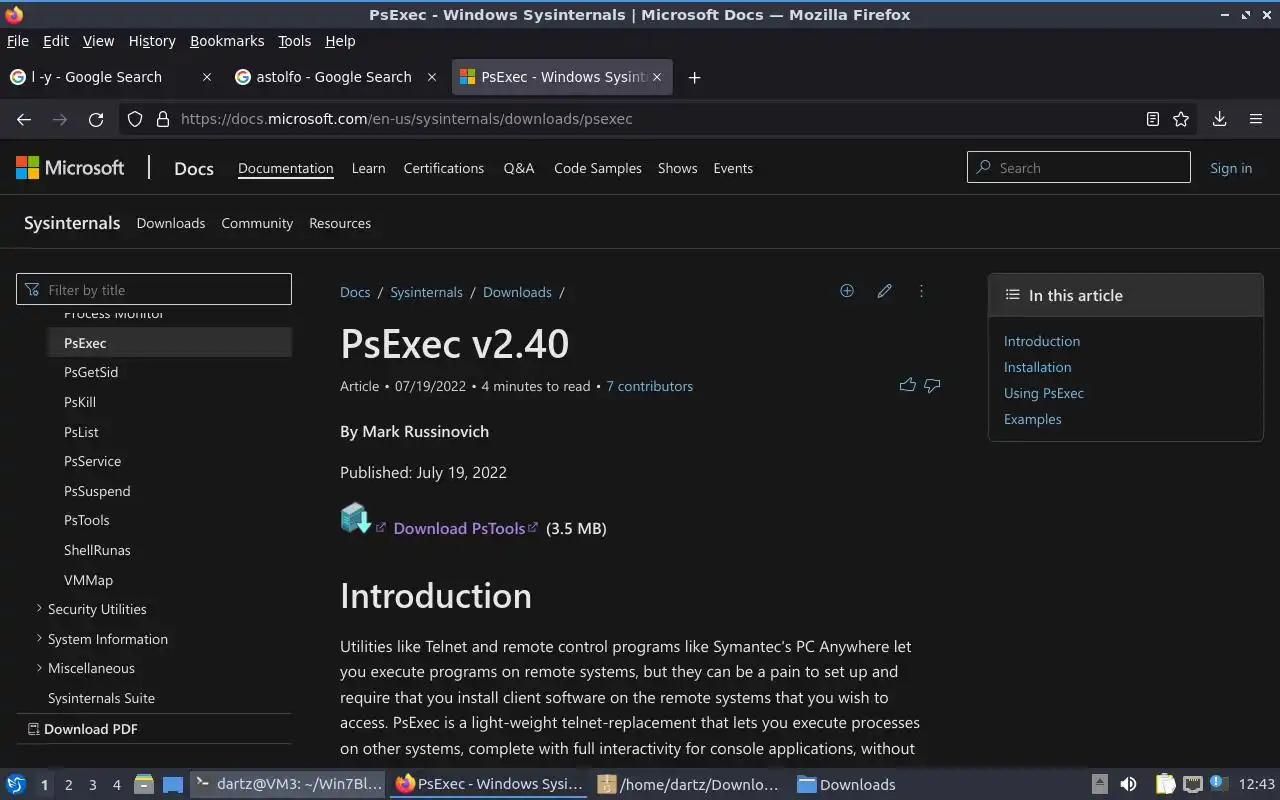1280x800 pixels.
Task: Open Code Samples nav item
Action: [598, 168]
